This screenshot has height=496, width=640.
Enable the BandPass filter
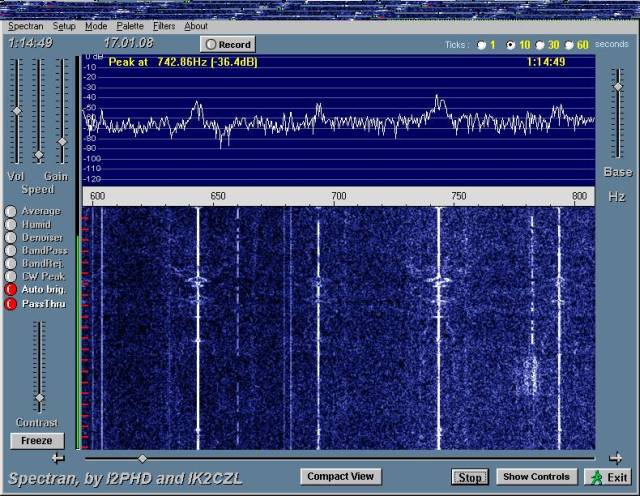coord(11,251)
